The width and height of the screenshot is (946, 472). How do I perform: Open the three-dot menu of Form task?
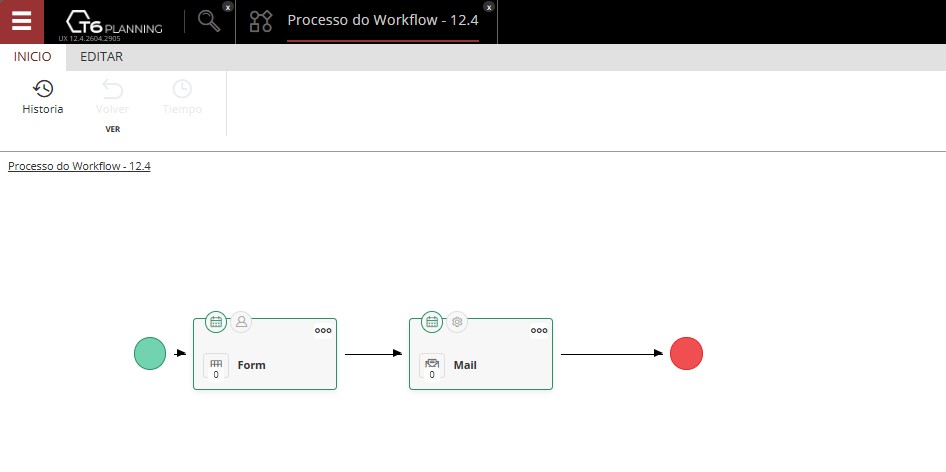pyautogui.click(x=323, y=331)
